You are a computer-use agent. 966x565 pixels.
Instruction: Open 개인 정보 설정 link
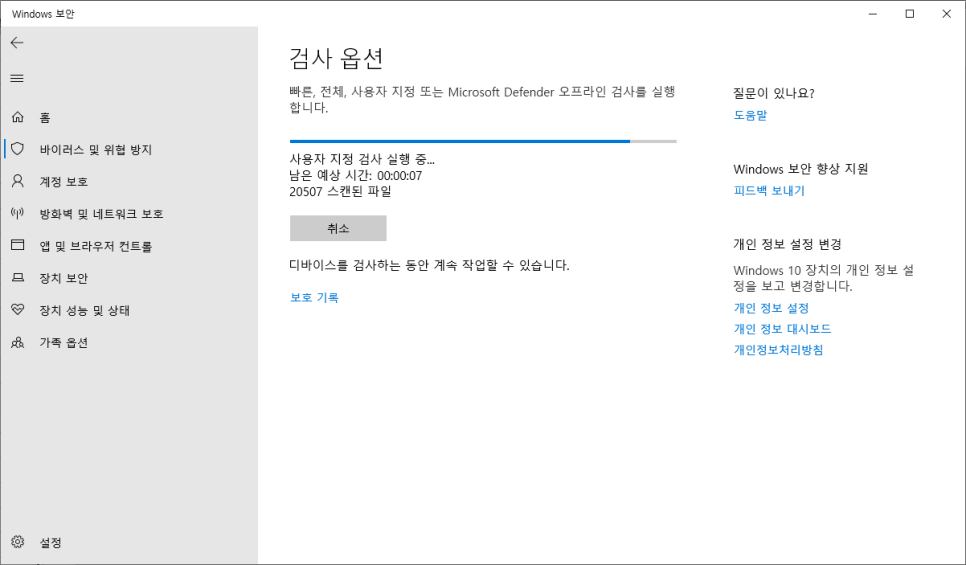771,308
